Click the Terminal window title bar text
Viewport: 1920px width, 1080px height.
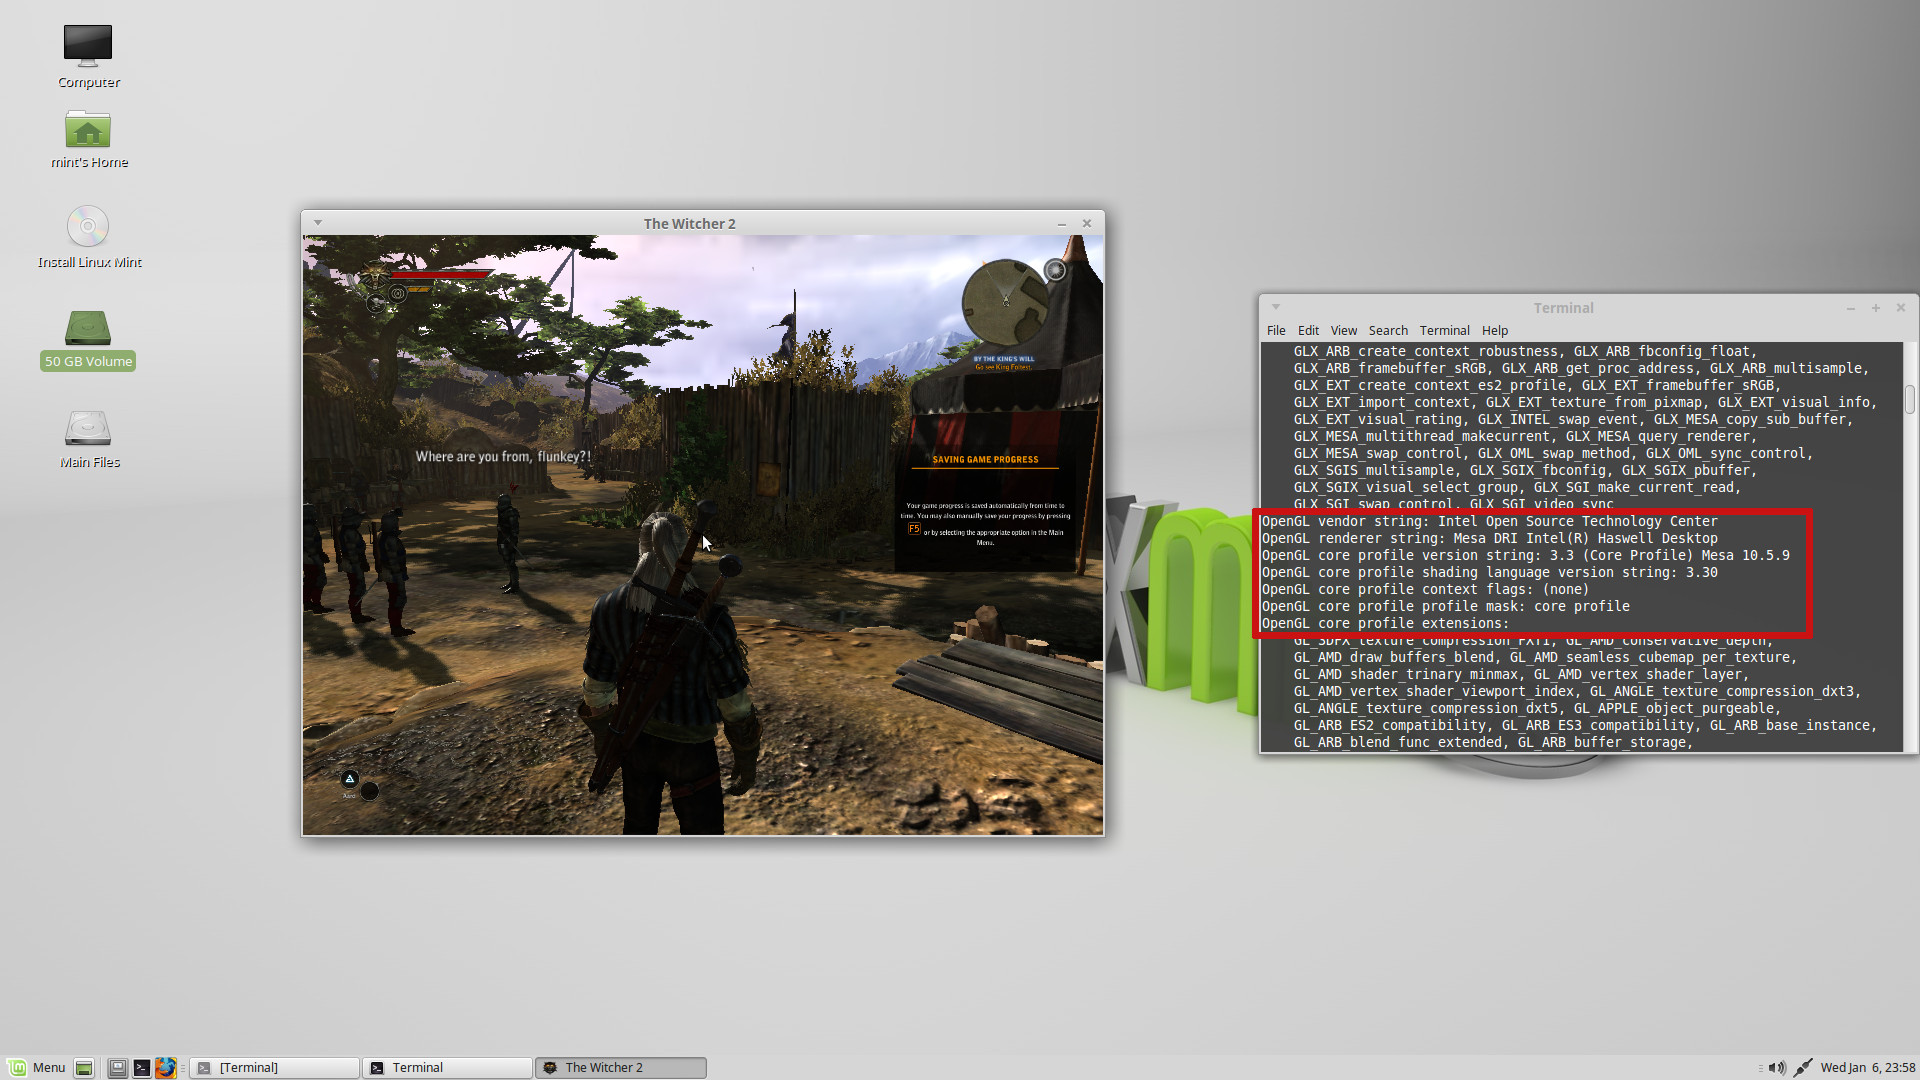[x=1563, y=308]
